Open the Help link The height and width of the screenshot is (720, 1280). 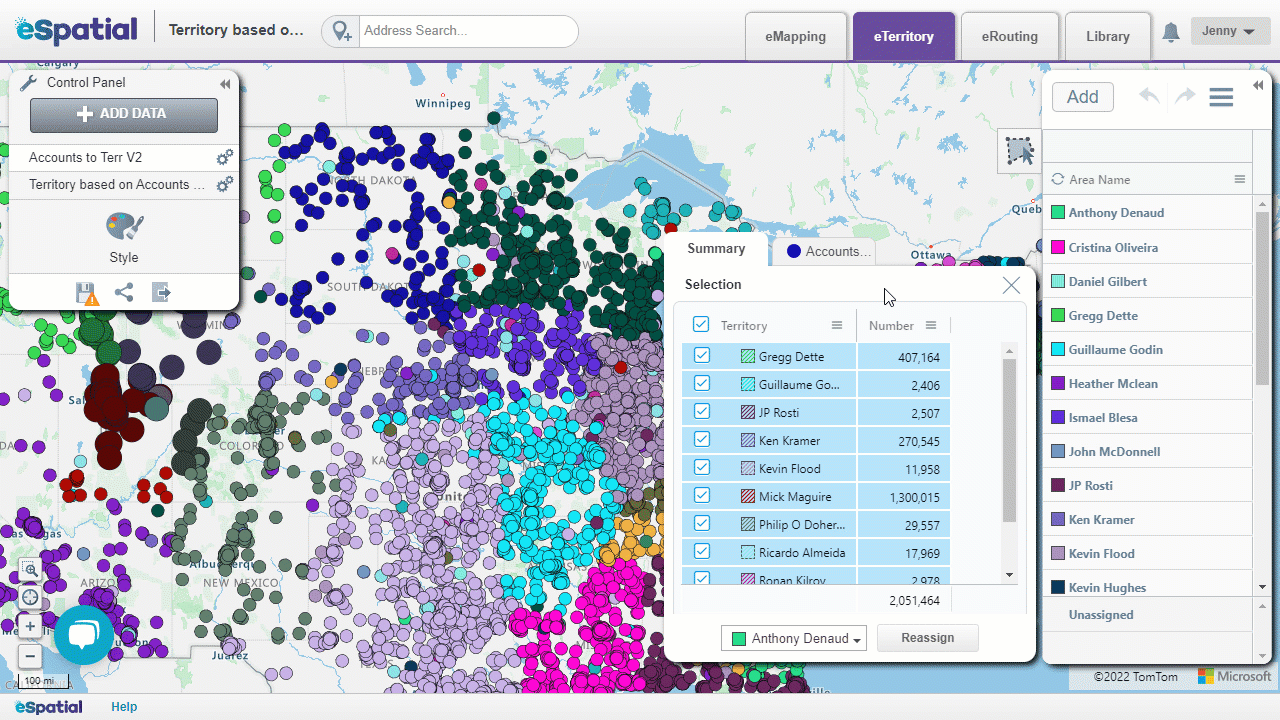[124, 707]
